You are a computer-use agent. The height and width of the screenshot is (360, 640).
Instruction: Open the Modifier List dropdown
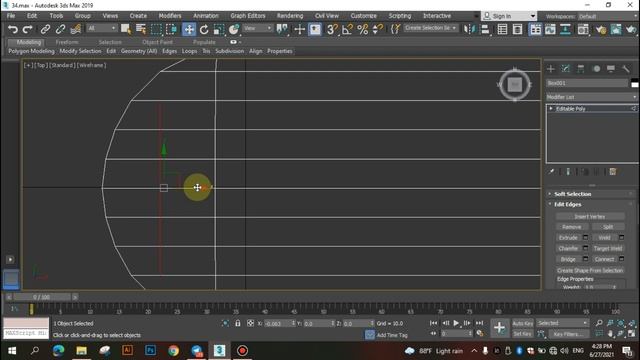(x=591, y=97)
